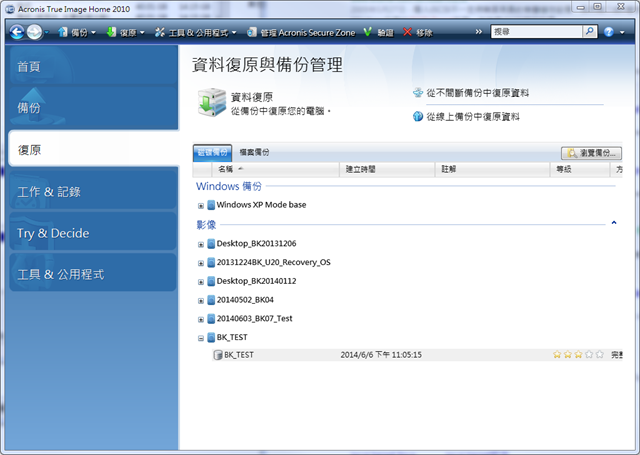The image size is (640, 455).
Task: Select 首頁 in the sidebar
Action: (93, 66)
